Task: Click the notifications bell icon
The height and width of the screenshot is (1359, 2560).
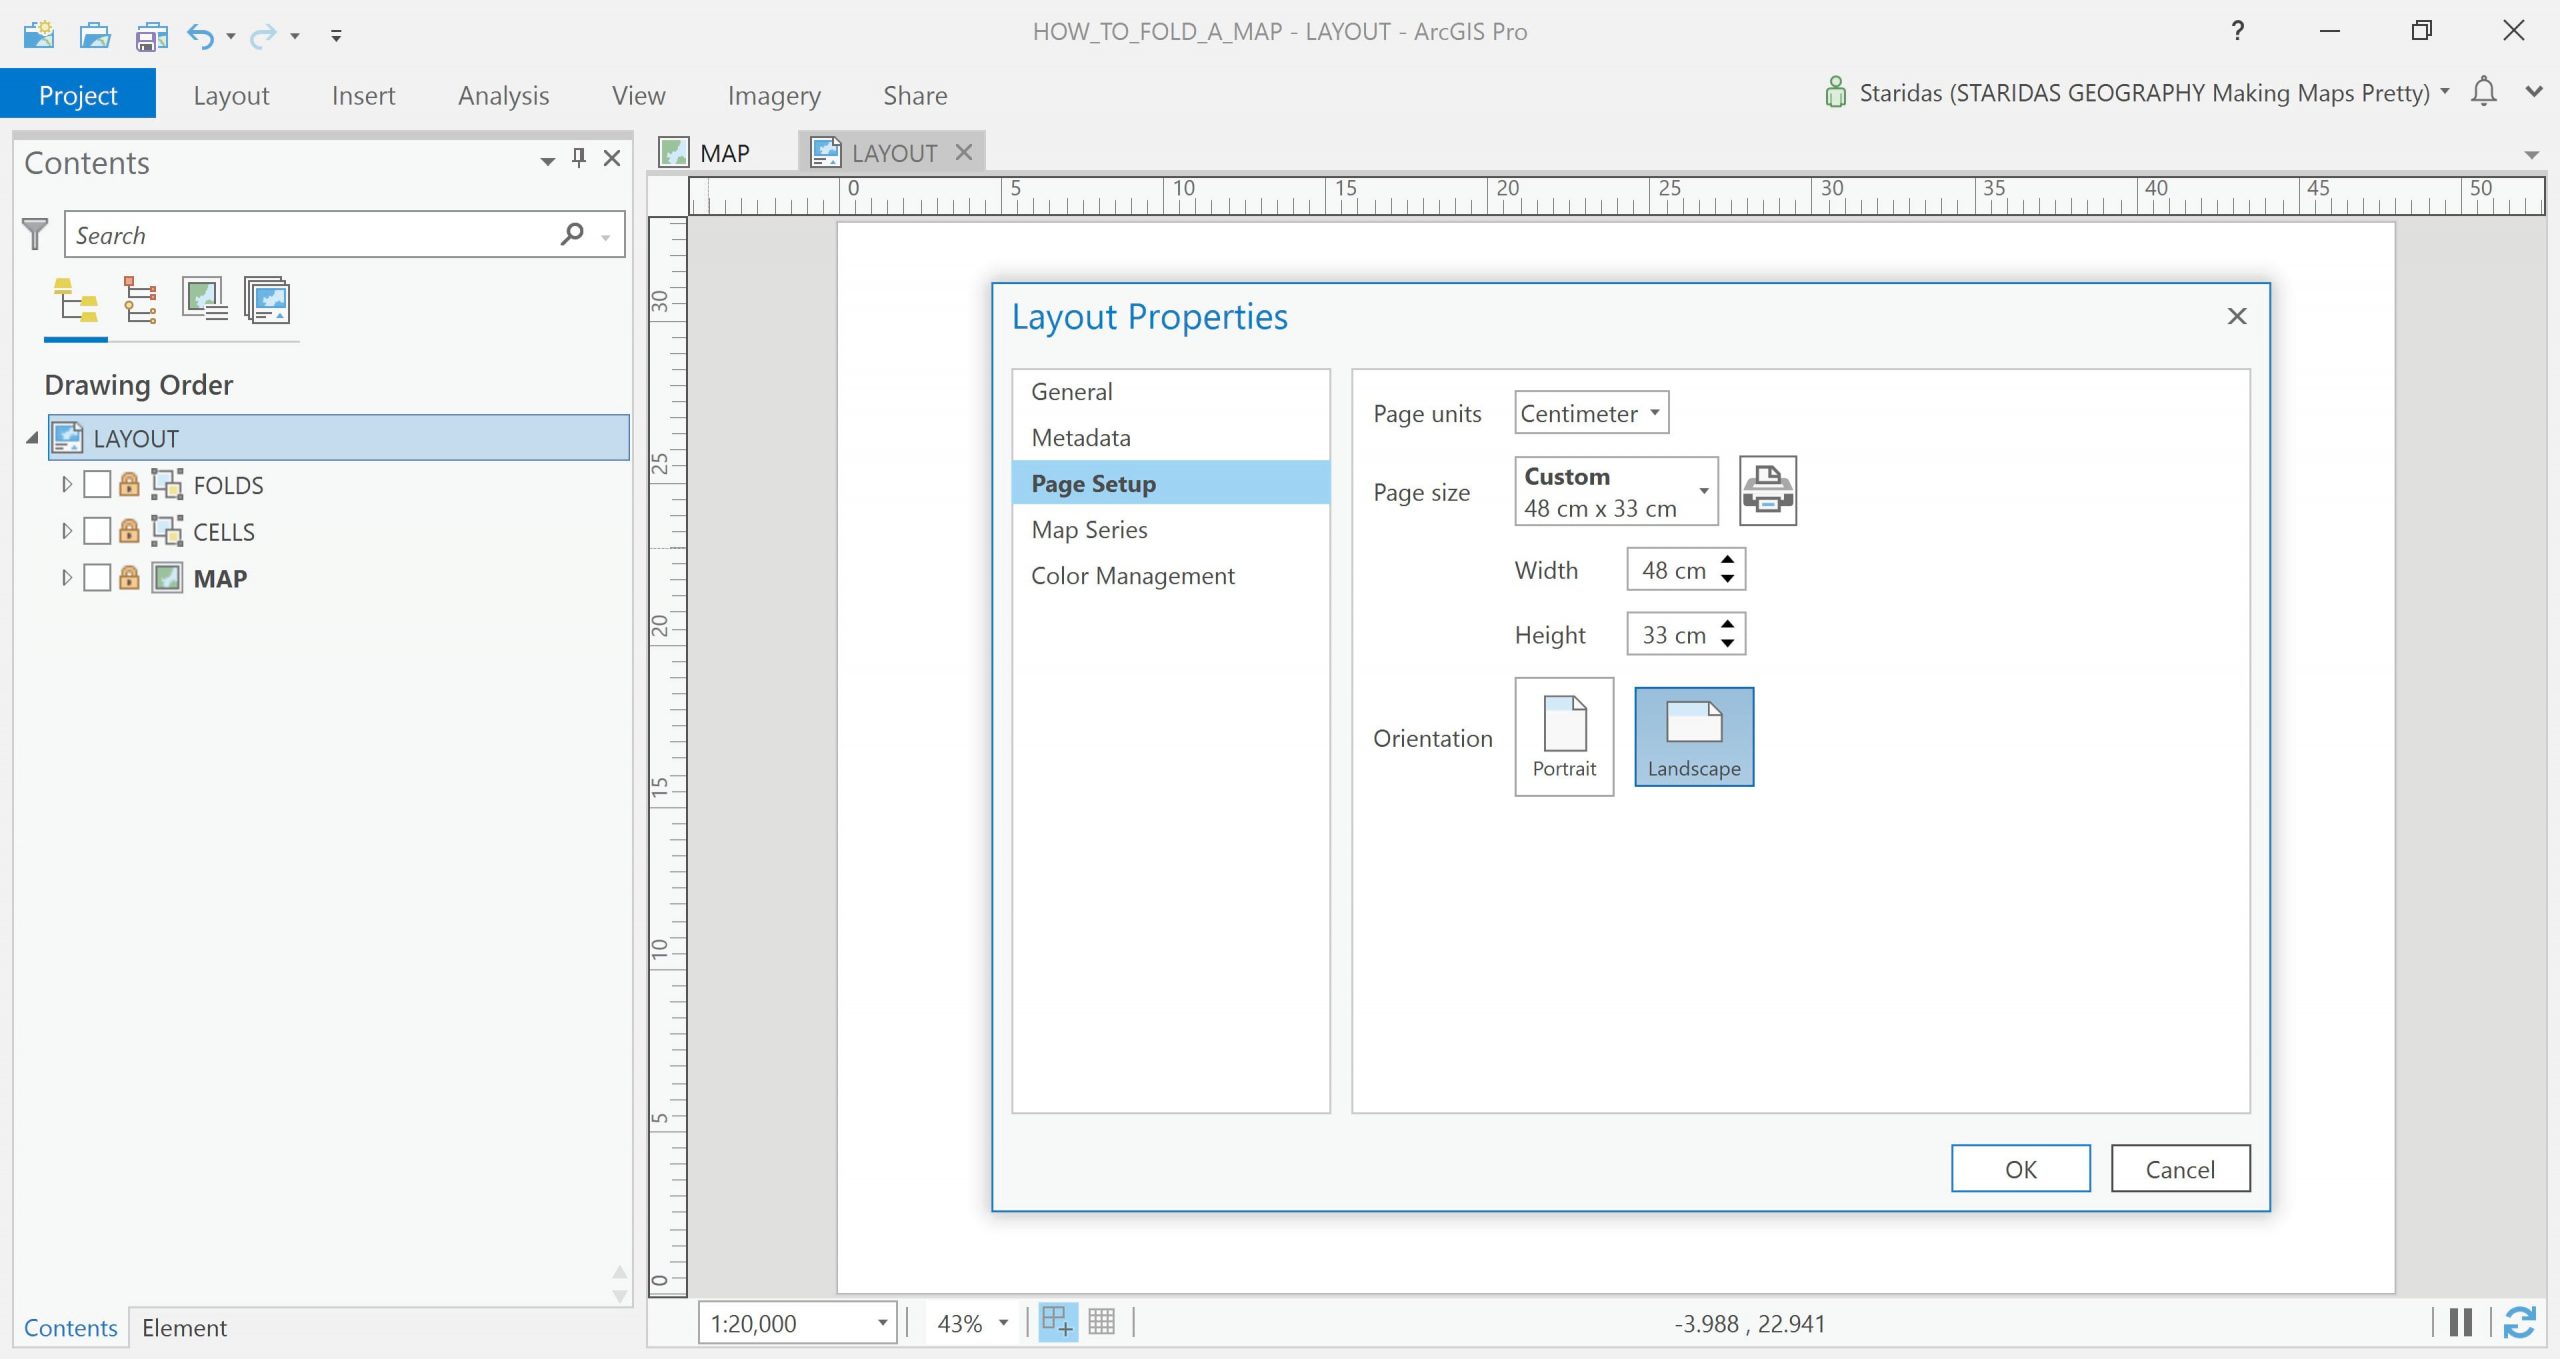Action: pyautogui.click(x=2483, y=93)
